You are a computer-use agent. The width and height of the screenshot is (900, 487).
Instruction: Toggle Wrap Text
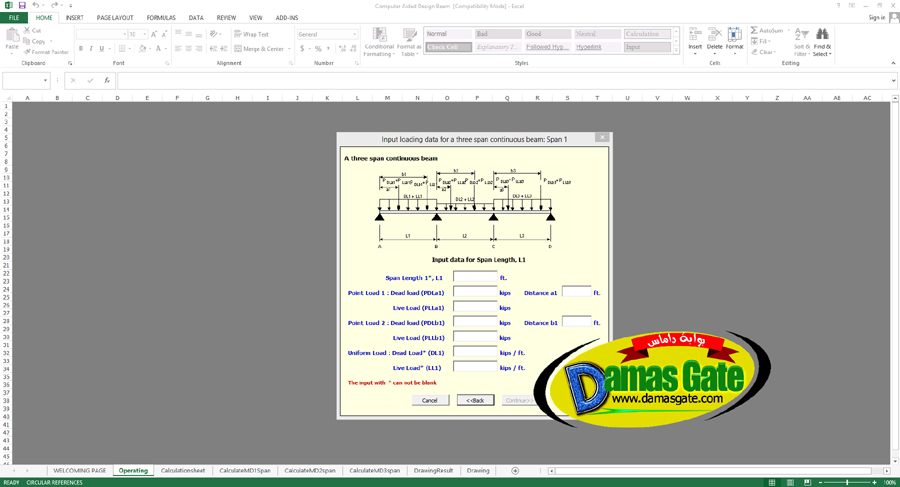click(x=251, y=34)
